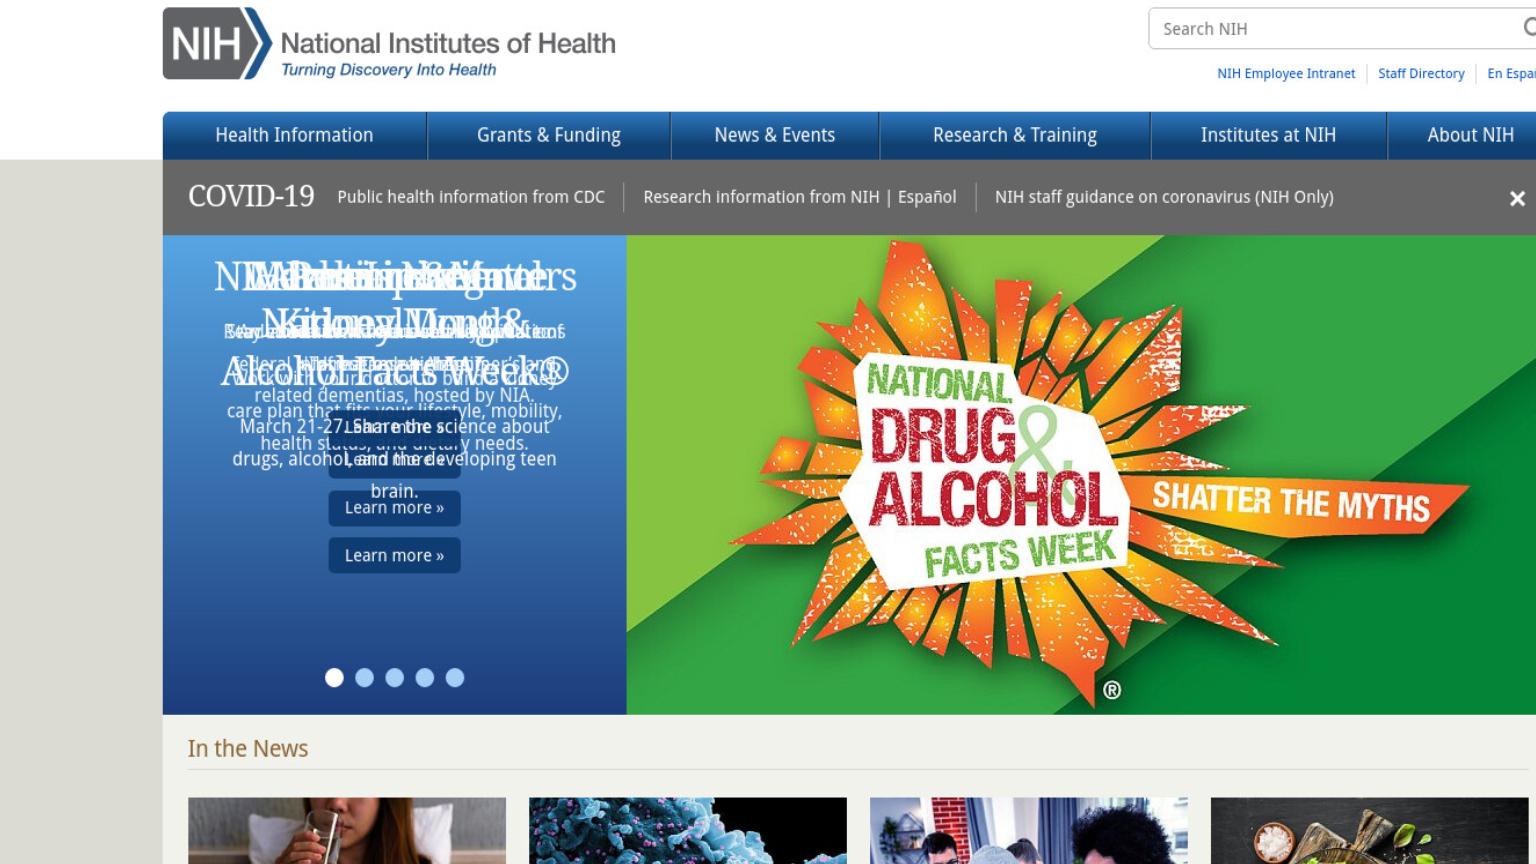
Task: Open the news thumbnail showing blue virus cells
Action: pos(688,831)
